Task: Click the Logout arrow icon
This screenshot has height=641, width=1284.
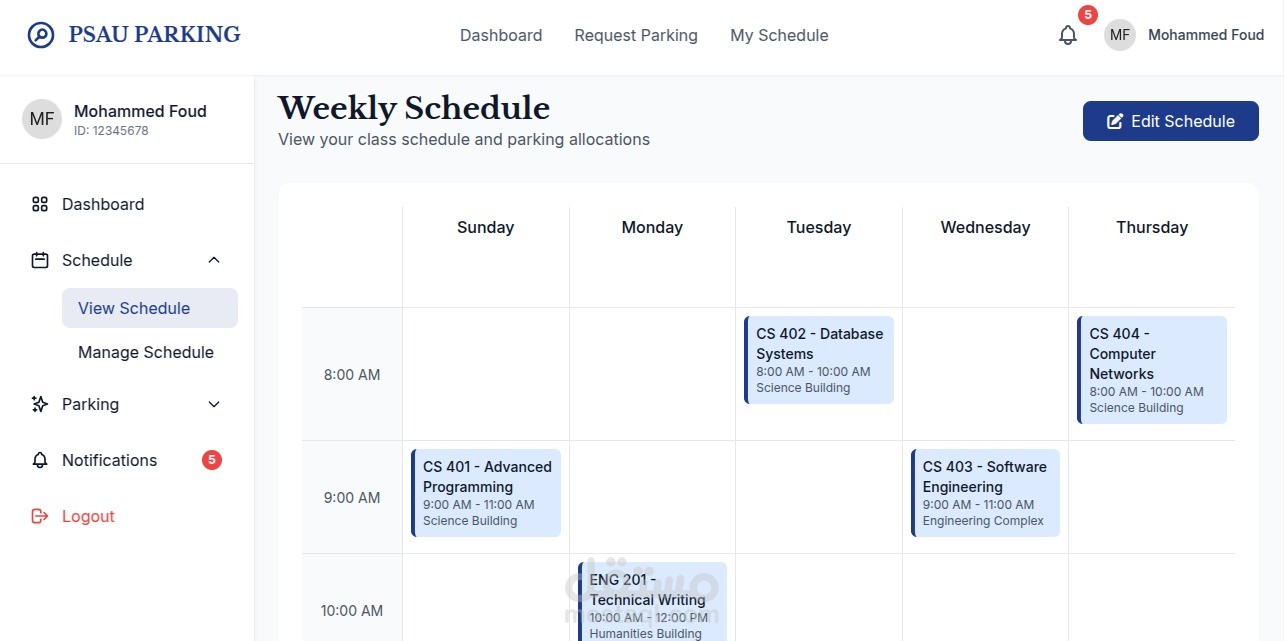Action: 40,516
